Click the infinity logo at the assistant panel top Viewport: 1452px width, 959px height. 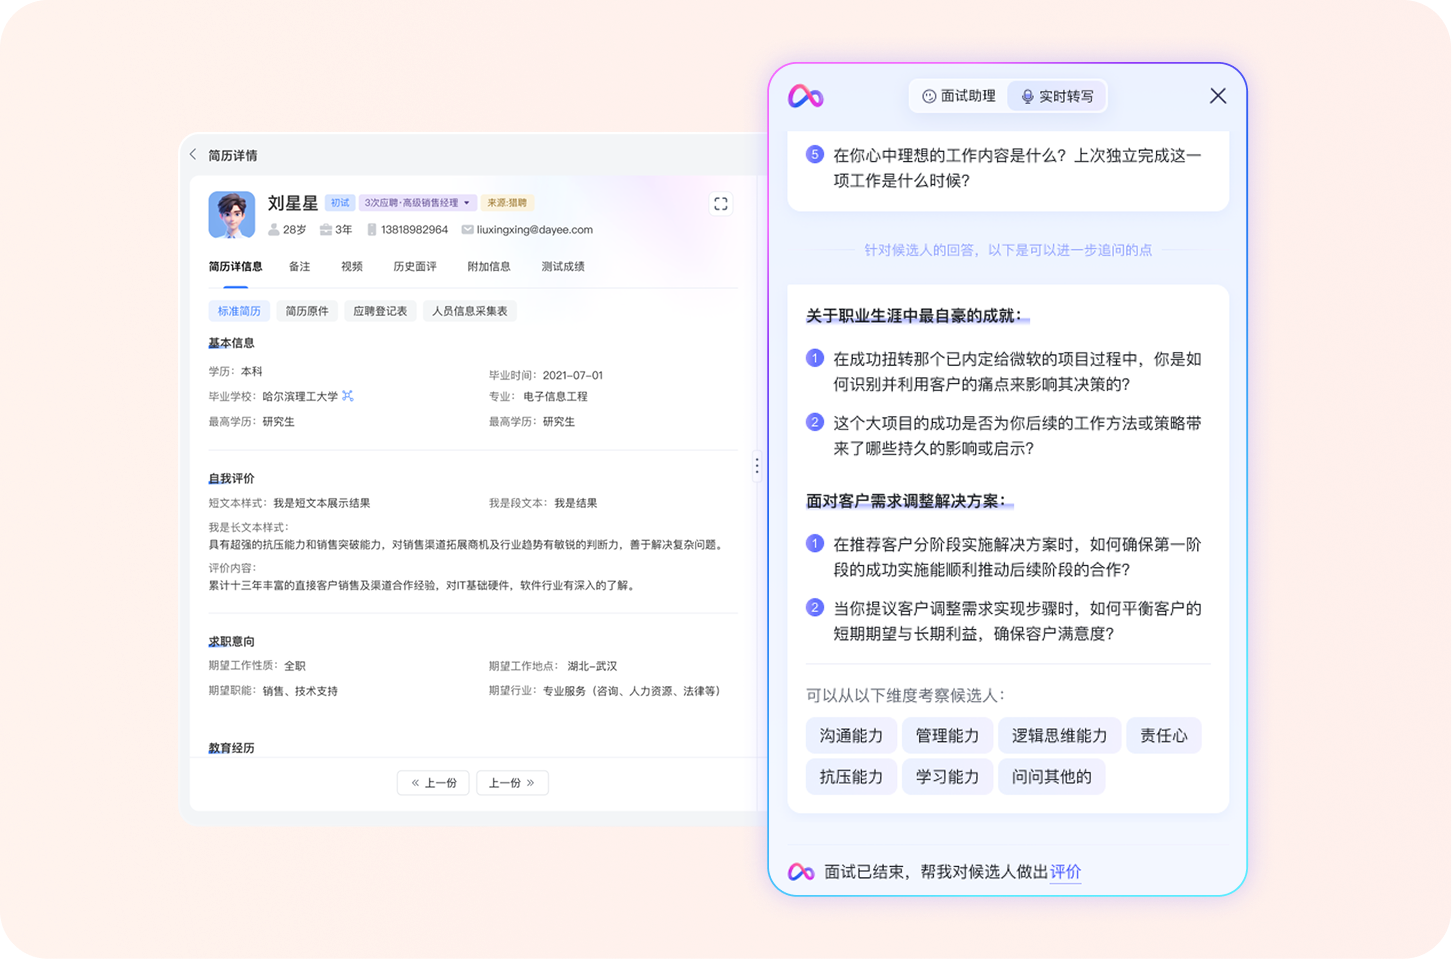(x=806, y=96)
